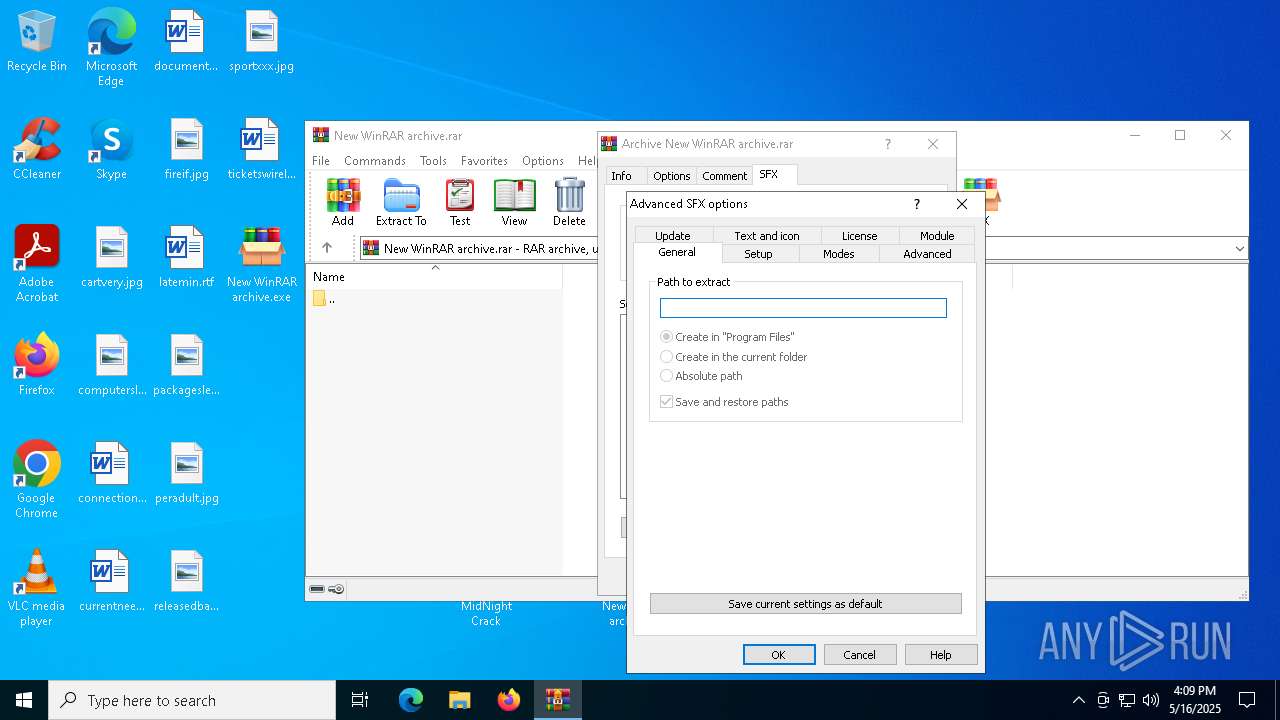Open the Comment tab in Archive dialog

pos(724,176)
